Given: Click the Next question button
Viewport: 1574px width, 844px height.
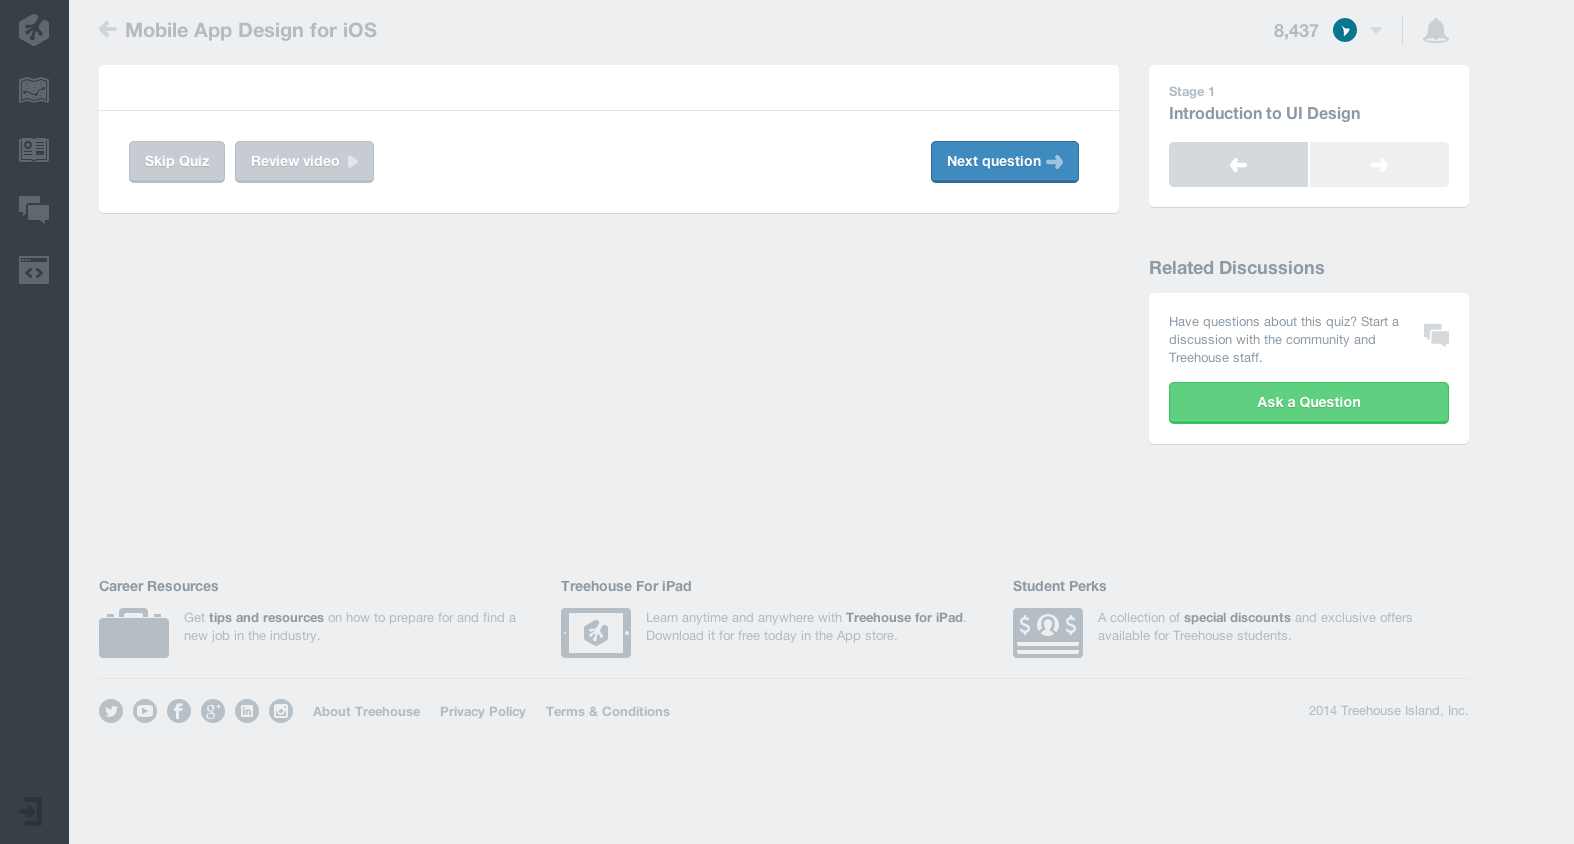Looking at the screenshot, I should click(x=1005, y=162).
